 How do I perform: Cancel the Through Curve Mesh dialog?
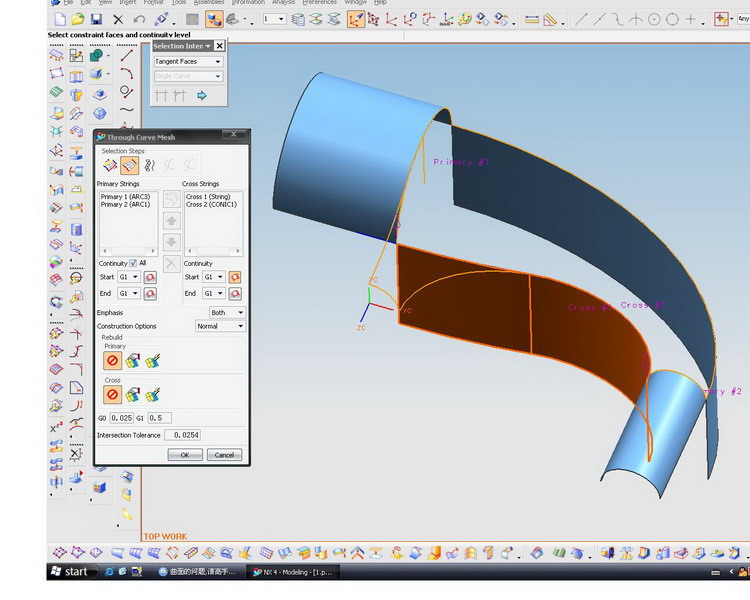tap(224, 455)
